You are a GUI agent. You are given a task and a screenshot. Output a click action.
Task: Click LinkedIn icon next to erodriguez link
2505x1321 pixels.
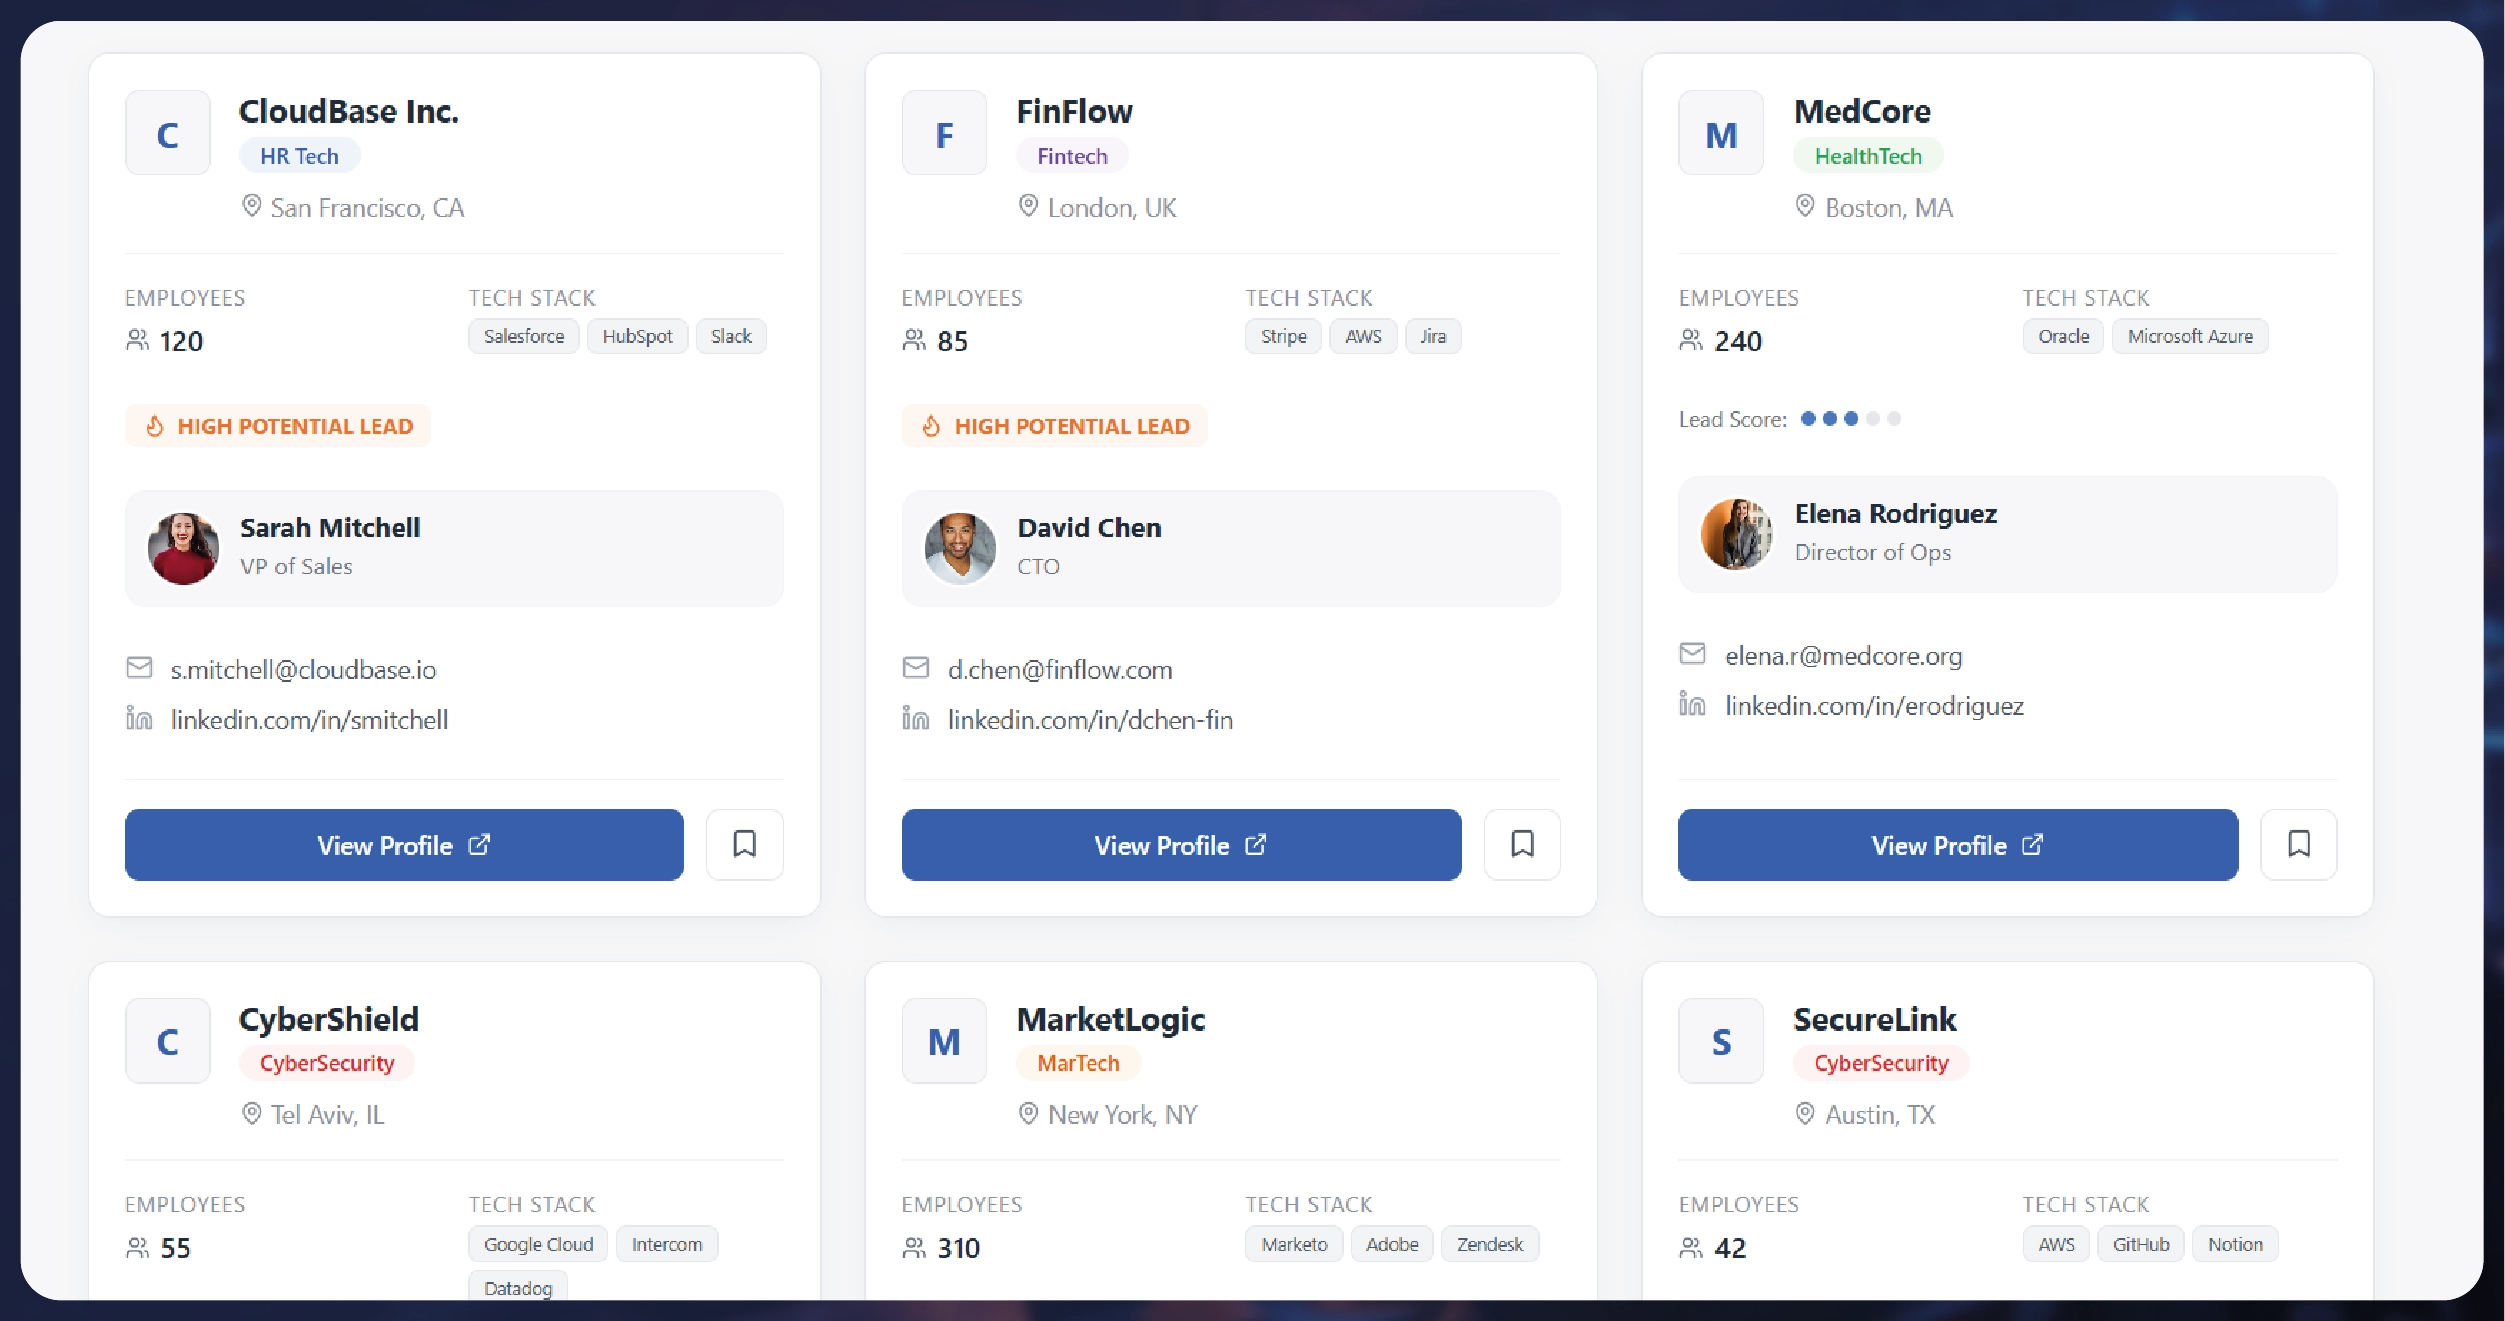click(x=1691, y=705)
